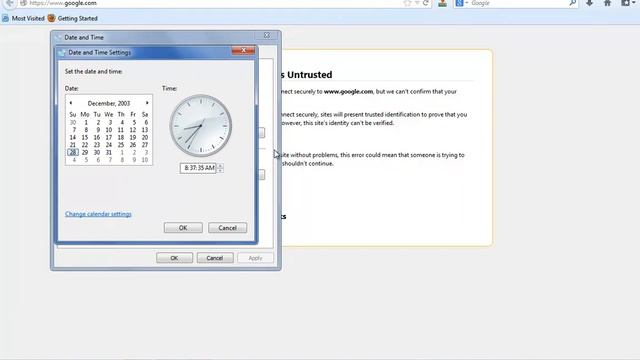Open the Getting Started bookmark
Screen dimensions: 640x360
pos(73,18)
